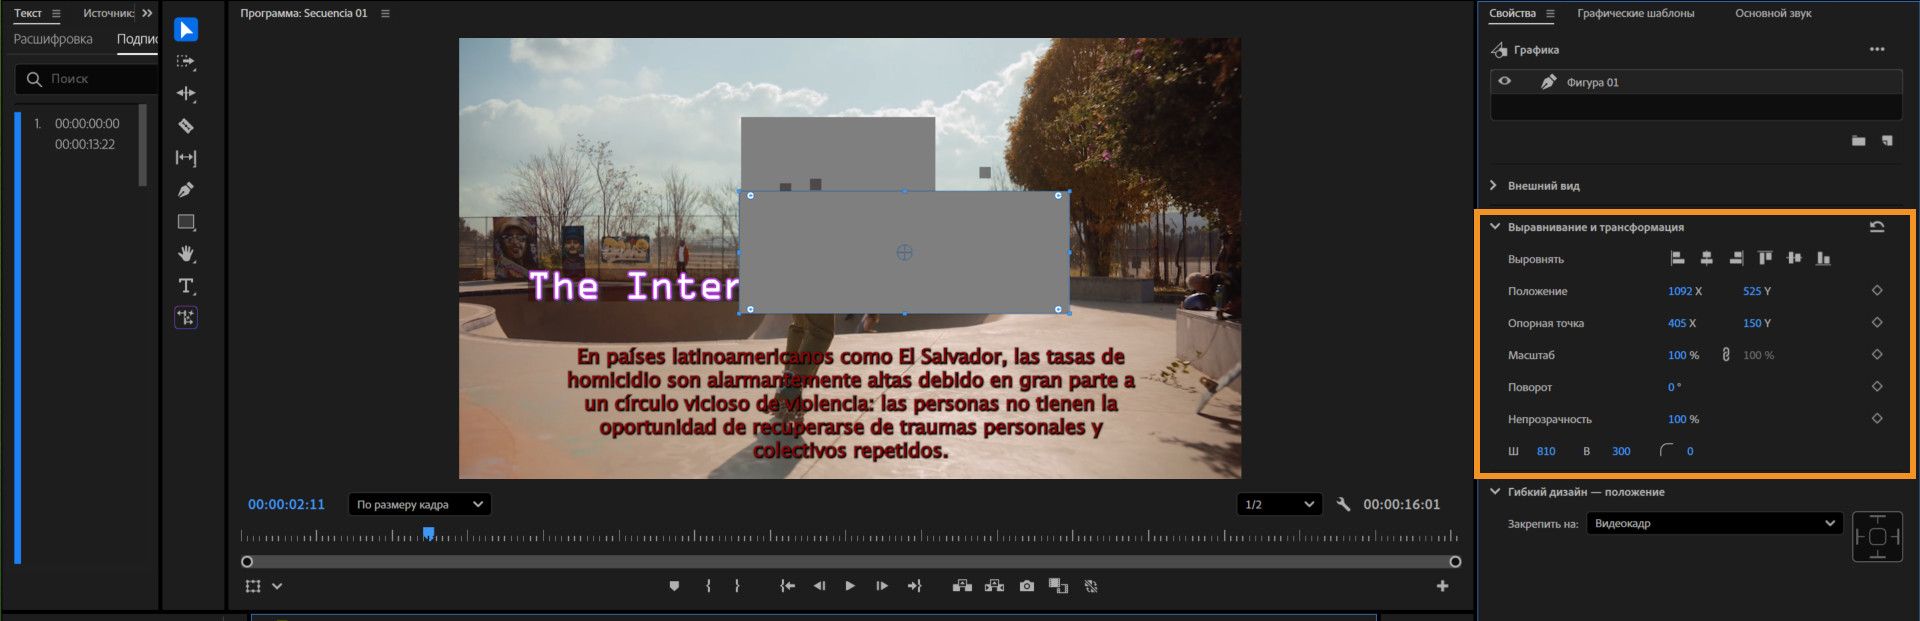
Task: Switch to Расшифровка tab
Action: (53, 39)
